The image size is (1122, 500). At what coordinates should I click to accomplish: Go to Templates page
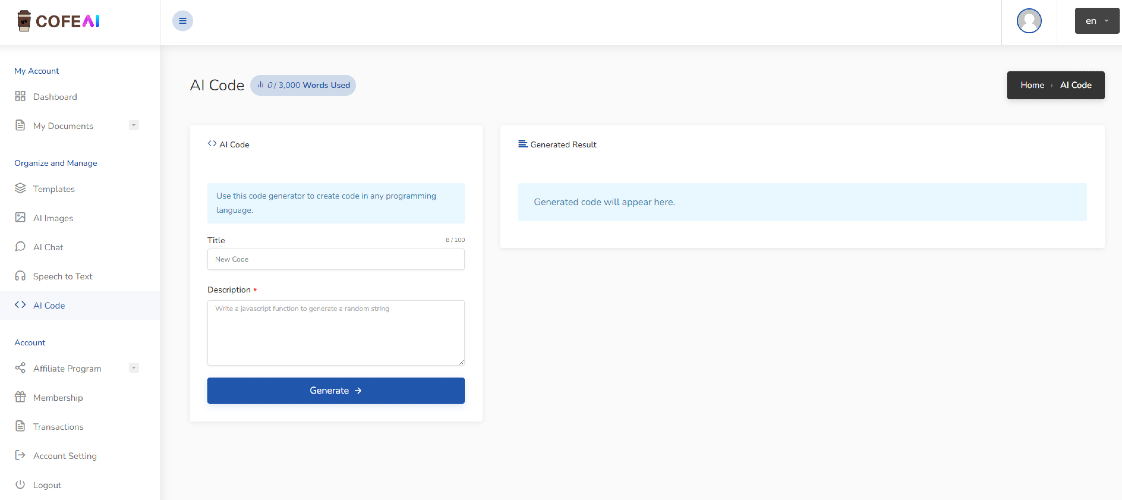coord(54,189)
